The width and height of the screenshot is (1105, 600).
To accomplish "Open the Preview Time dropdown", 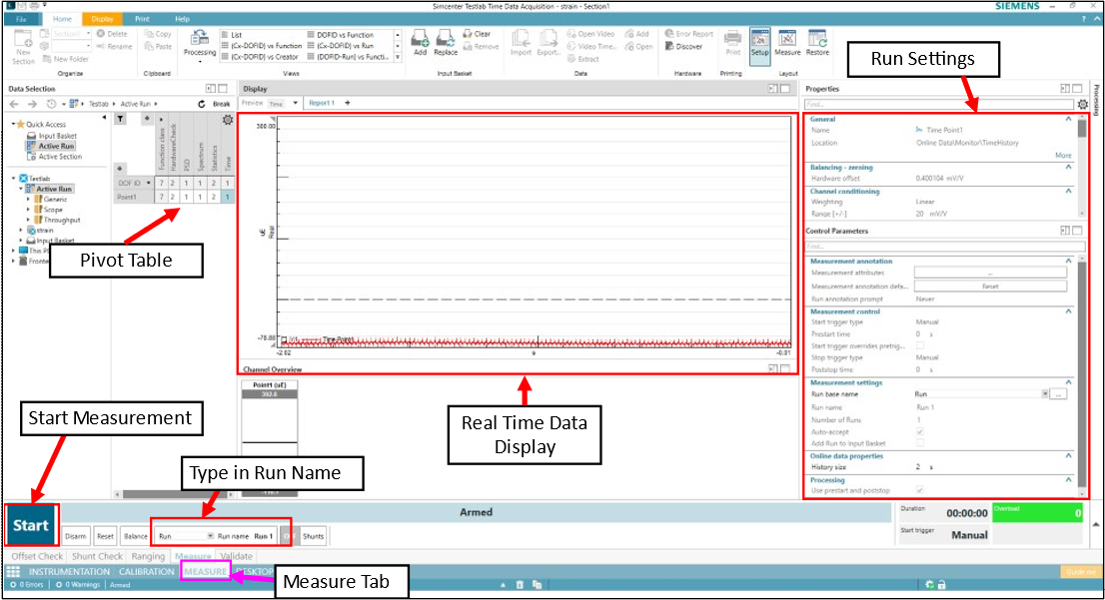I will click(295, 104).
